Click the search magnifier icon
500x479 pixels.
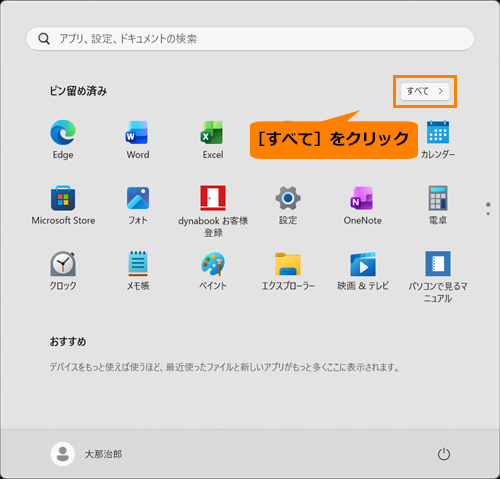point(44,39)
